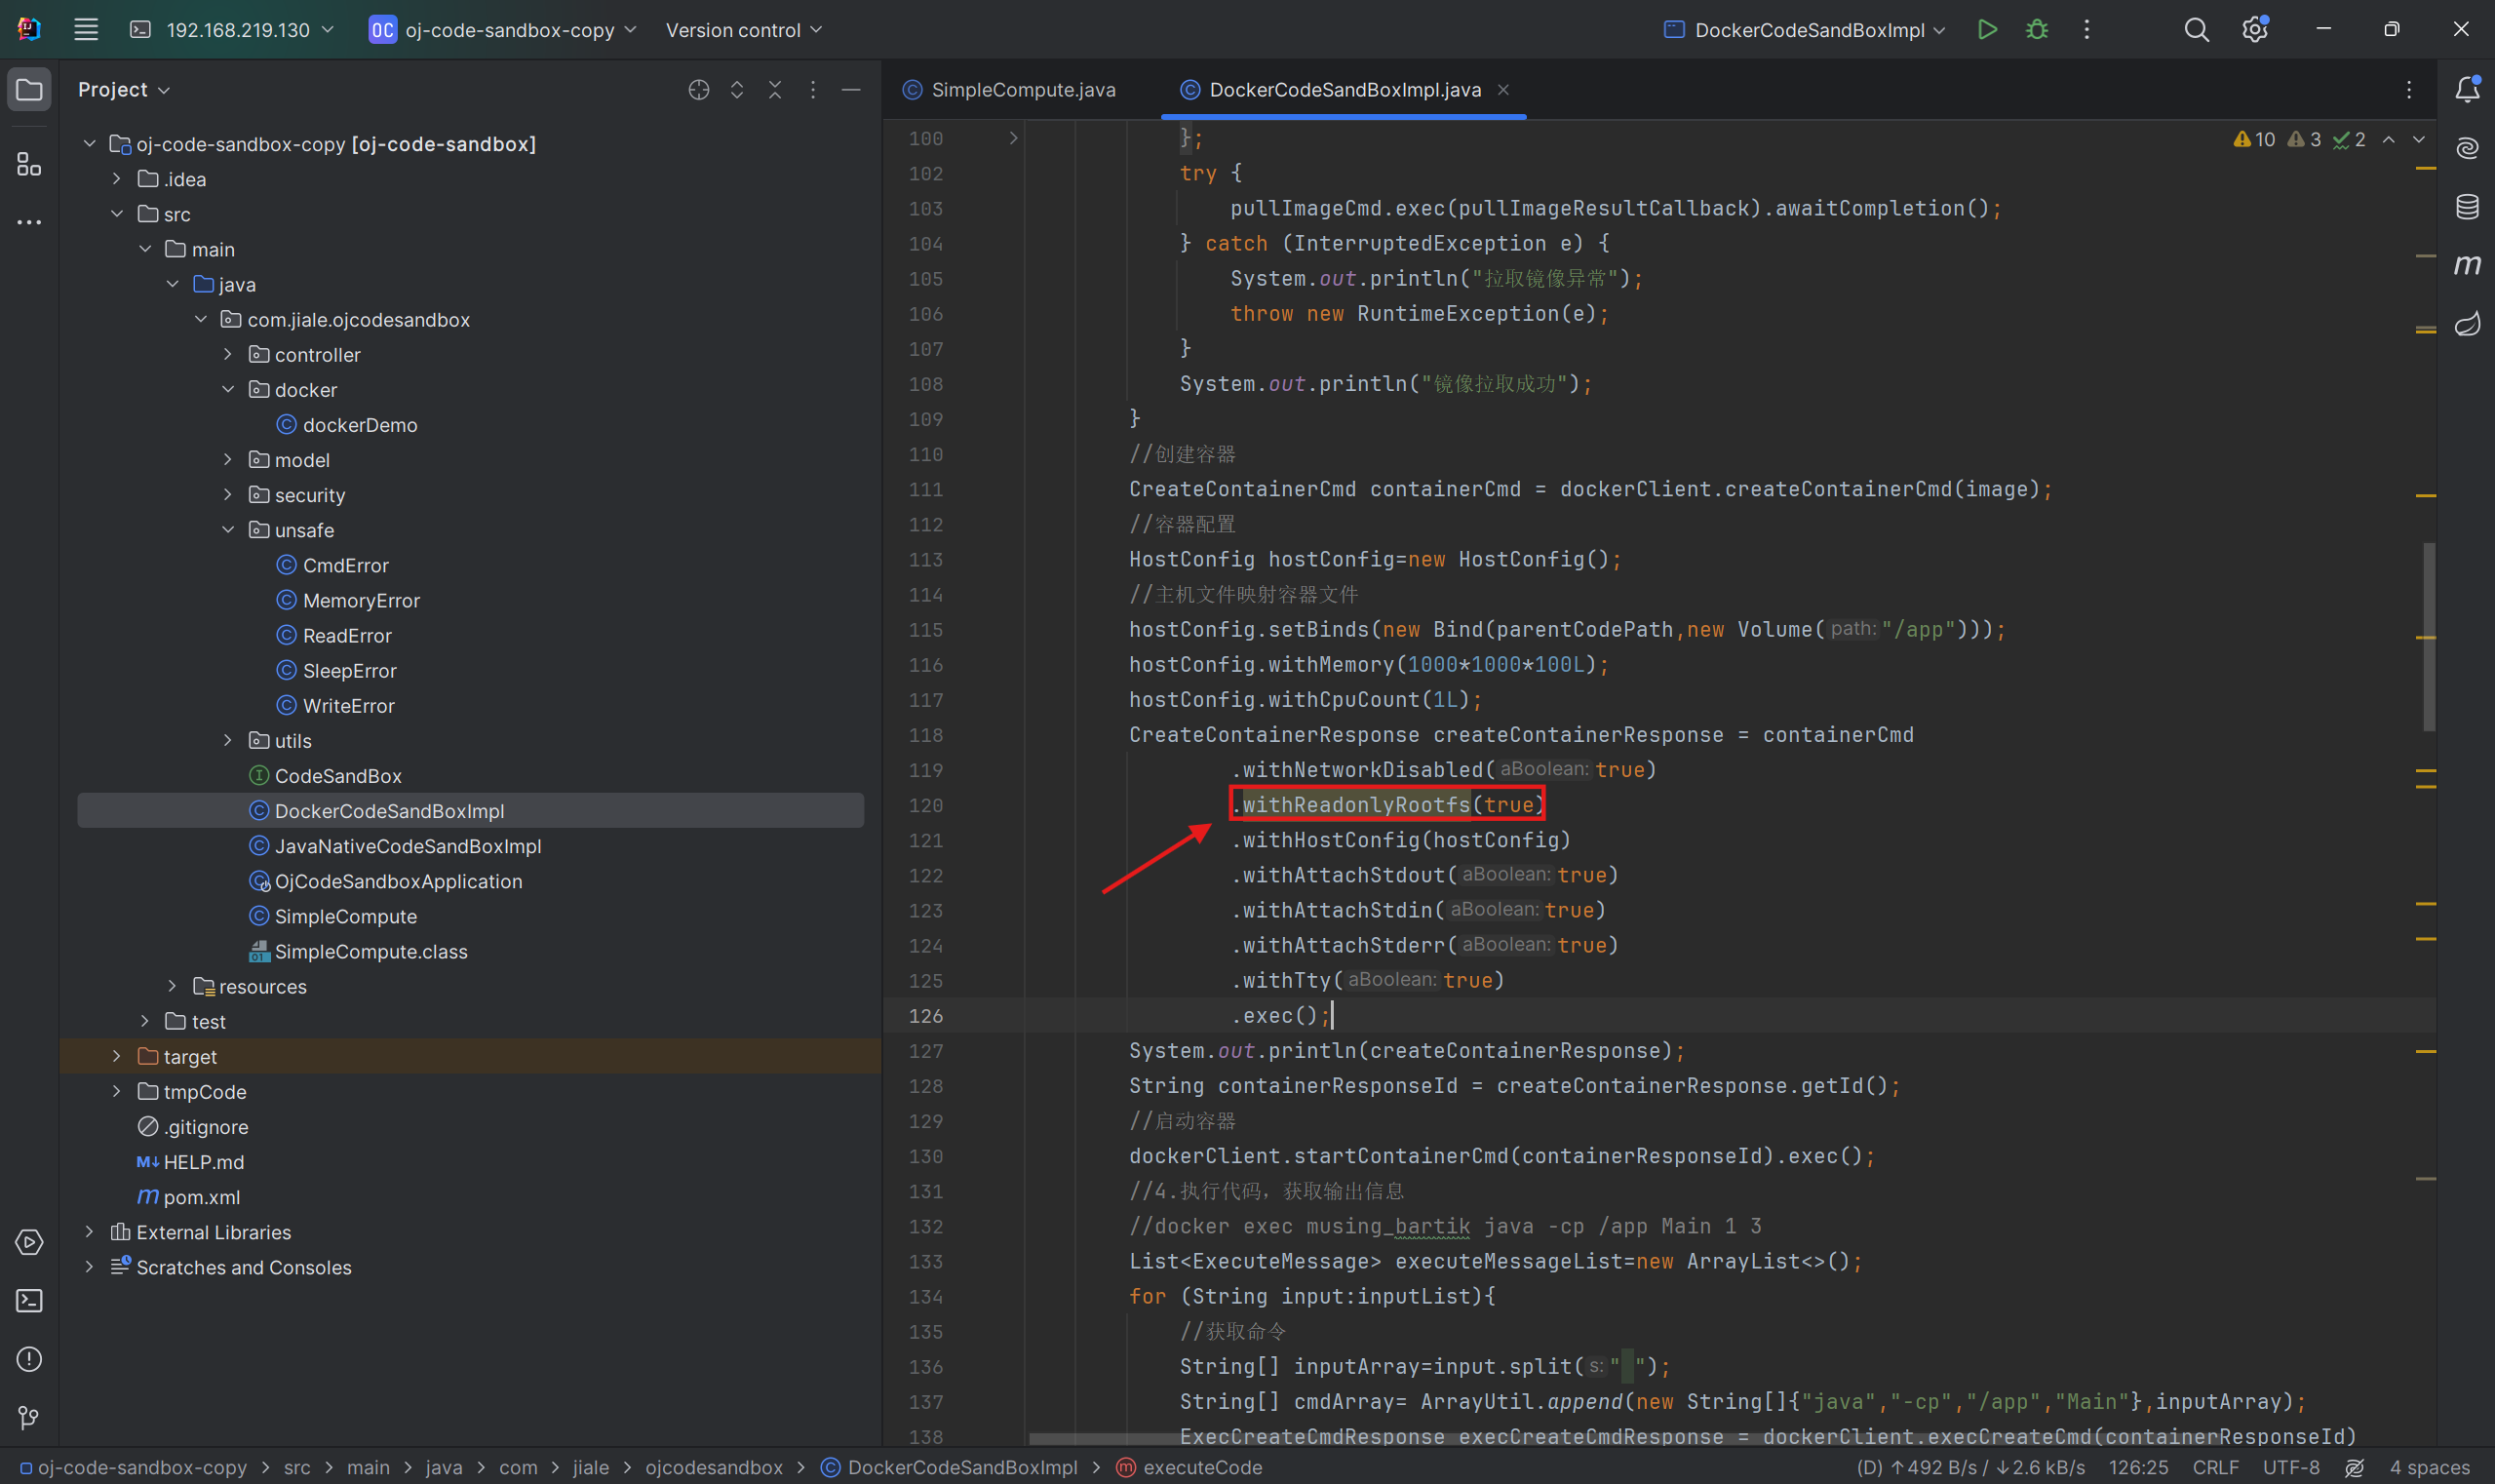2495x1484 pixels.
Task: Open the main hamburger menu
Action: 86,30
